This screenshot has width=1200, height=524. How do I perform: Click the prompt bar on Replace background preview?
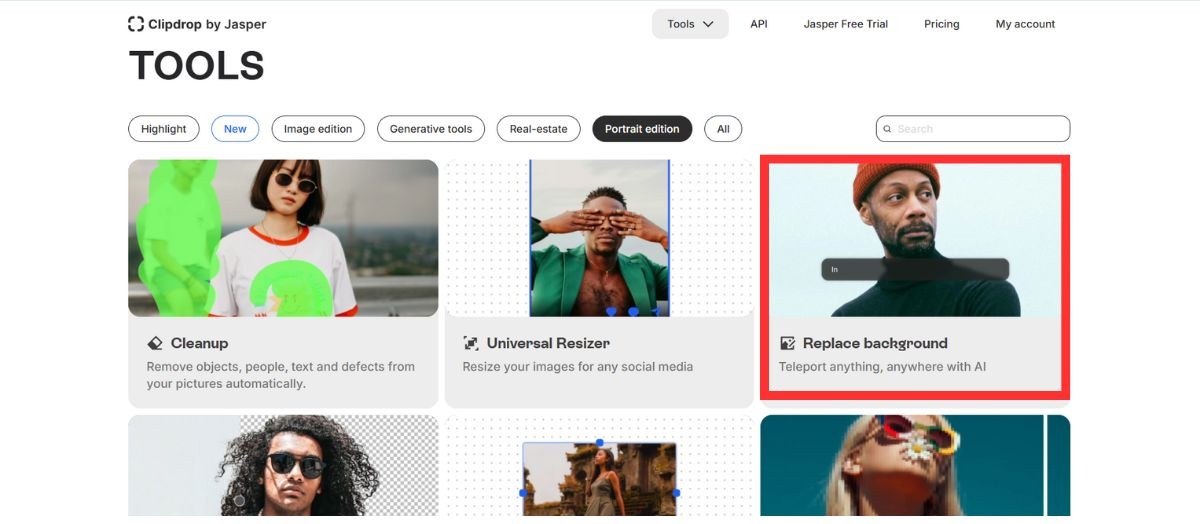pos(915,269)
